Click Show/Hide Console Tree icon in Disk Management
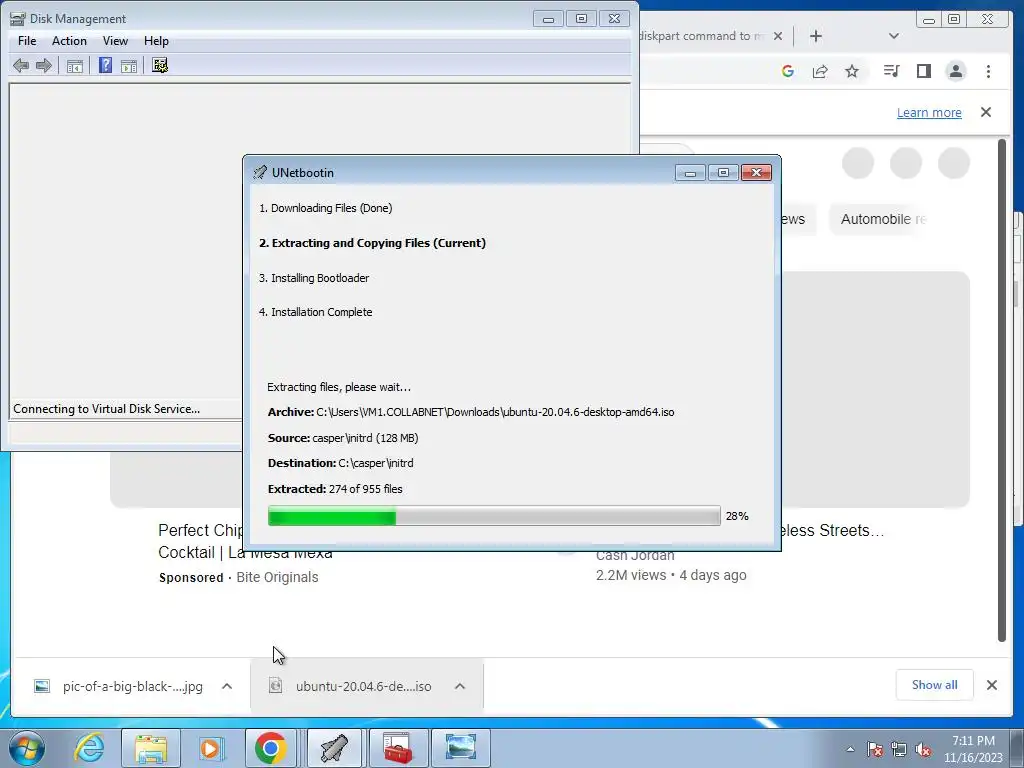Viewport: 1024px width, 768px height. click(75, 65)
